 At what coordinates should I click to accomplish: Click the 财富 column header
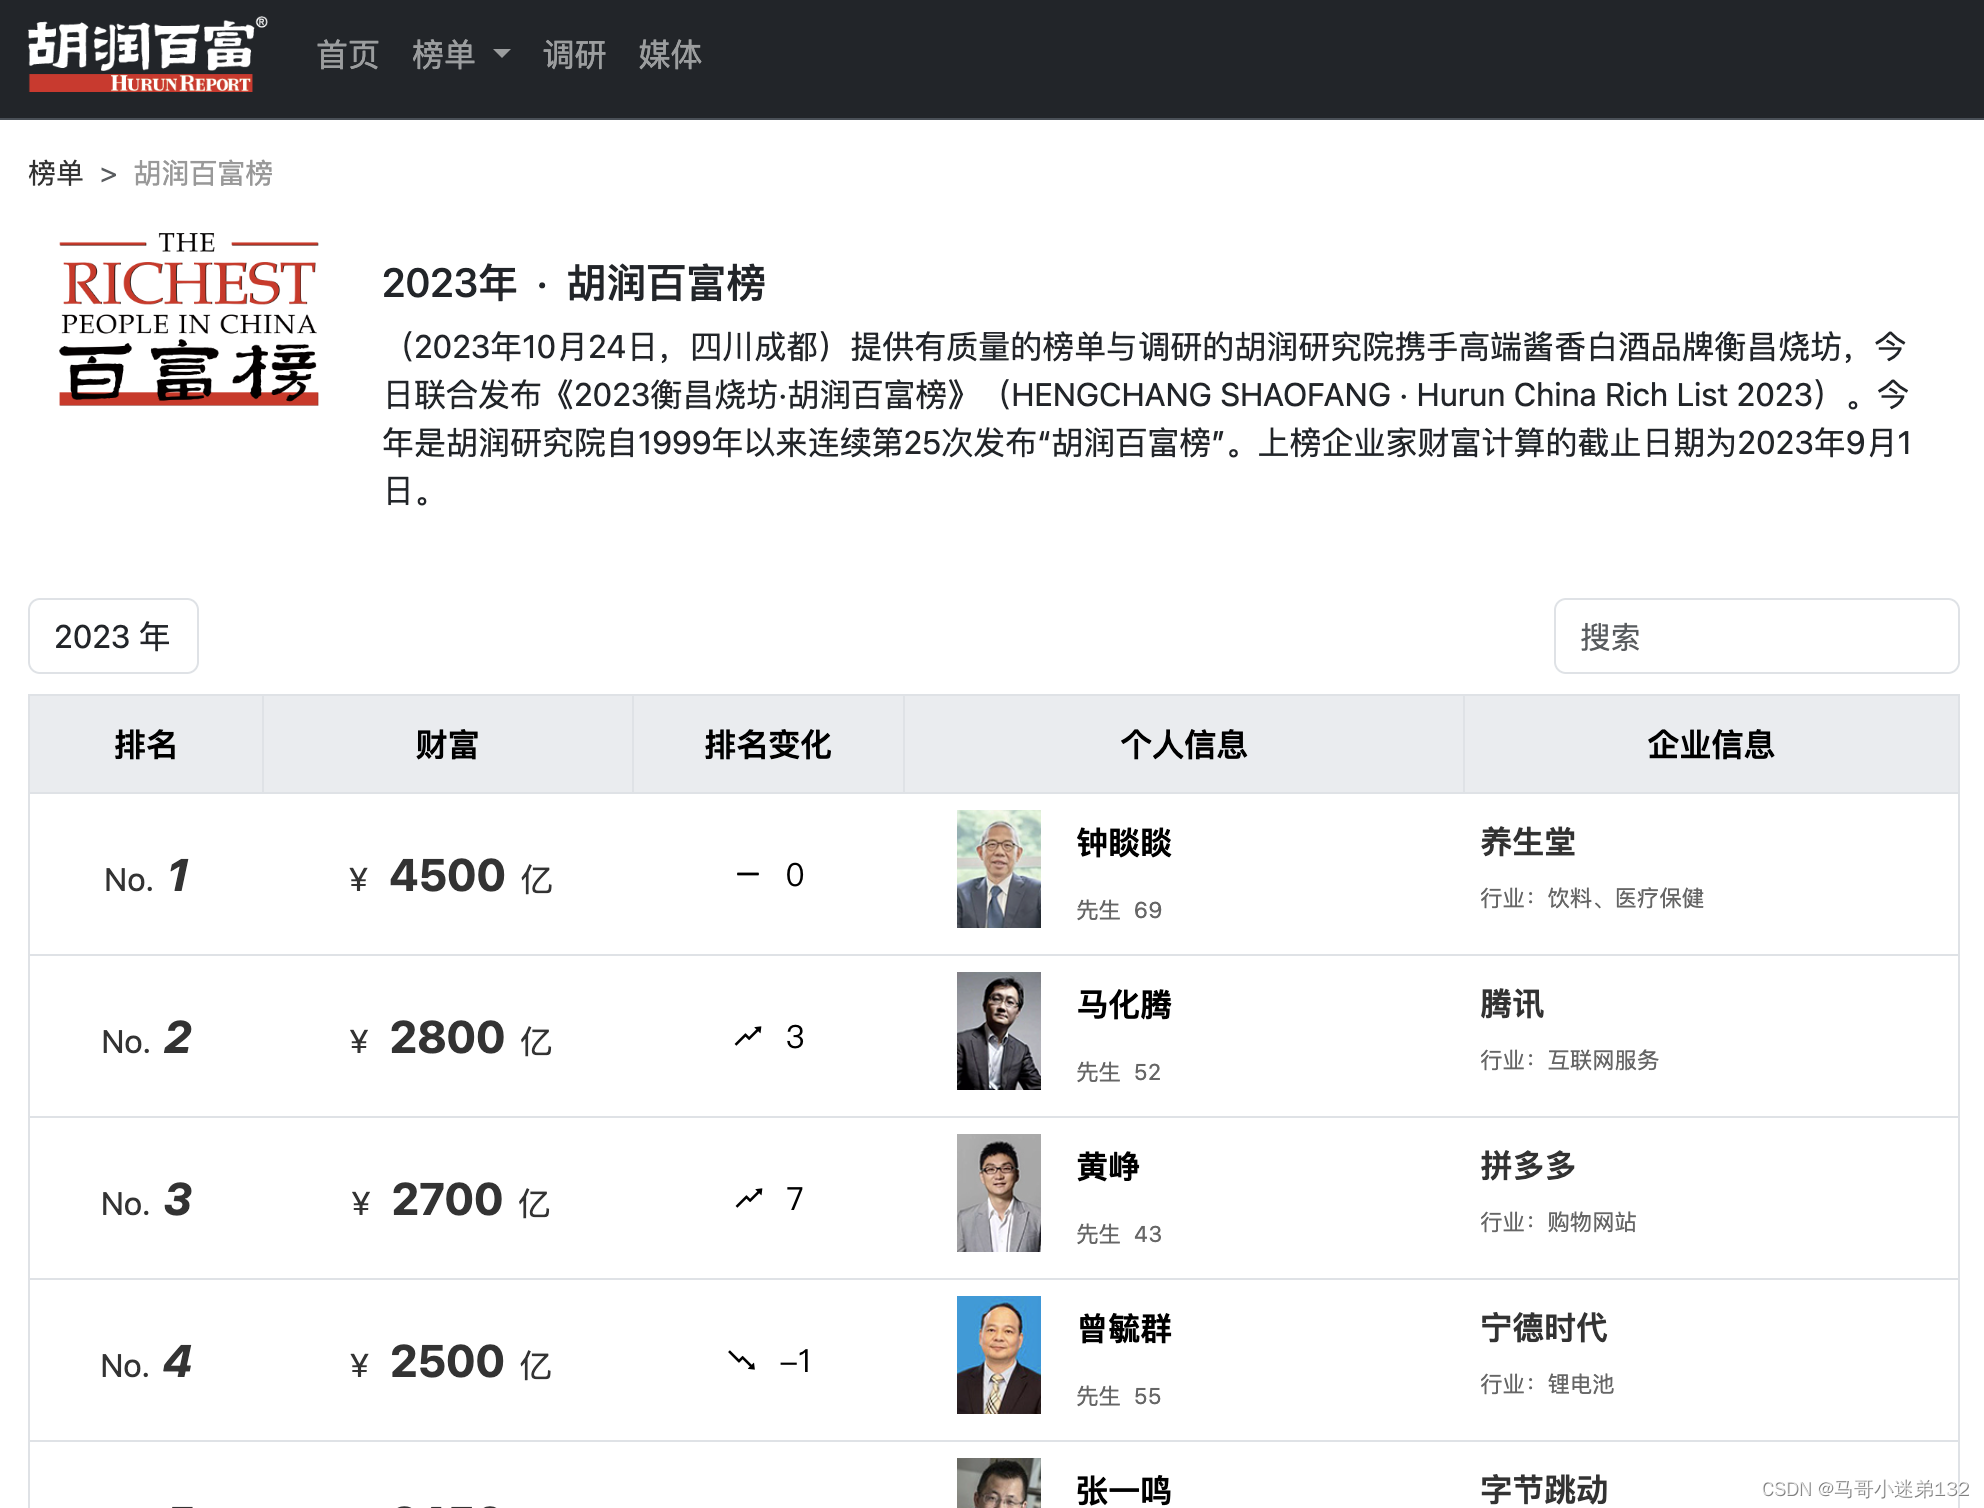pos(447,744)
